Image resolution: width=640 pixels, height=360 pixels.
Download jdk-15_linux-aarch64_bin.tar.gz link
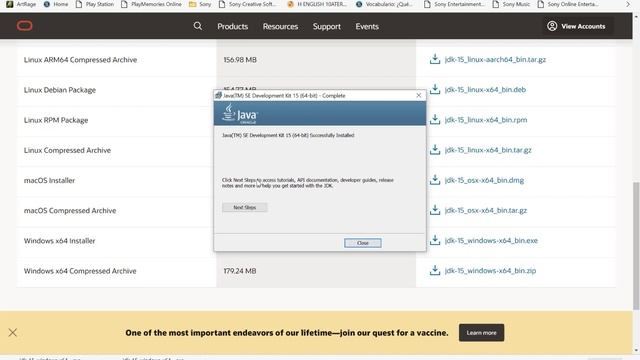point(495,60)
